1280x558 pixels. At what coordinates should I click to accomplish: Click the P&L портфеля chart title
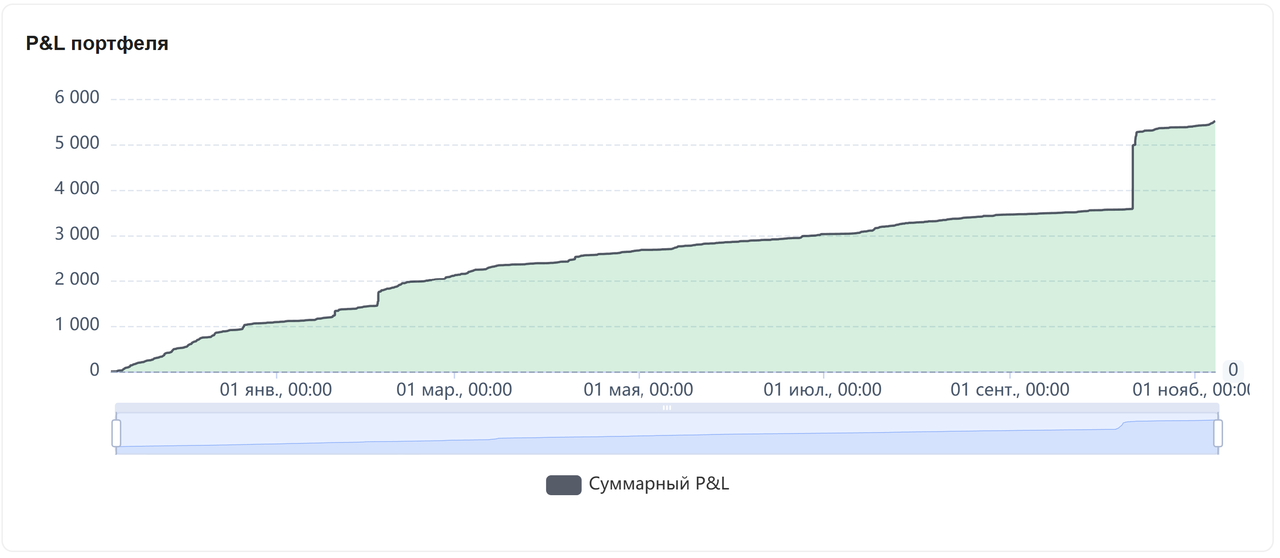(x=97, y=44)
